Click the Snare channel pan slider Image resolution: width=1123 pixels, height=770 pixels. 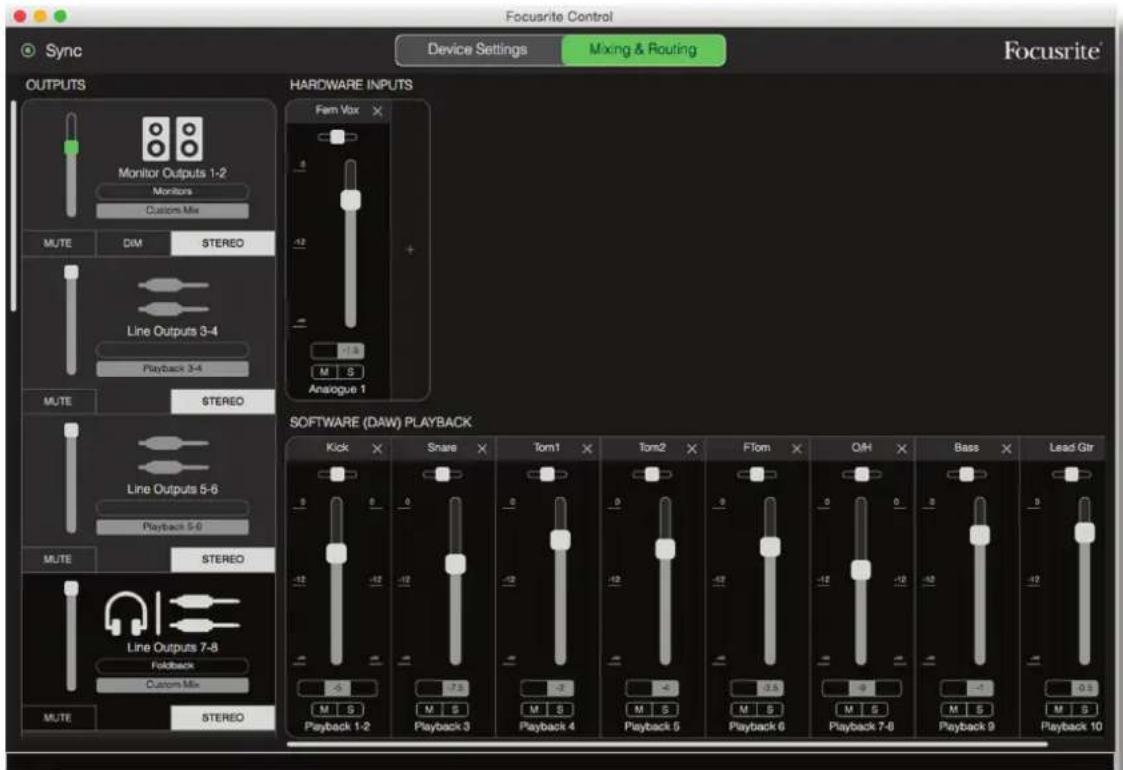(442, 474)
